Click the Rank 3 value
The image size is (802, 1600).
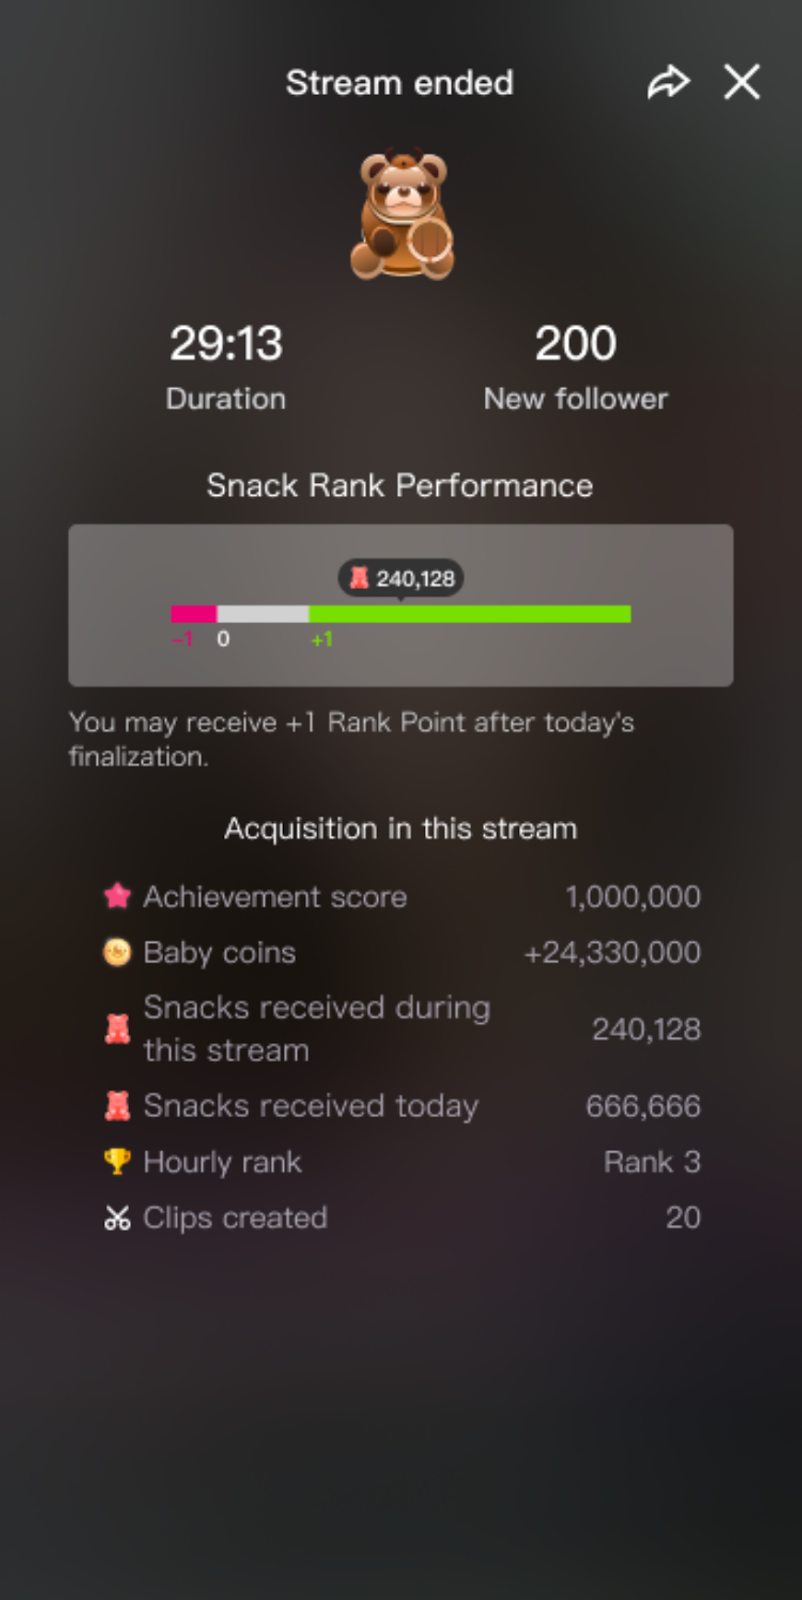point(652,1162)
